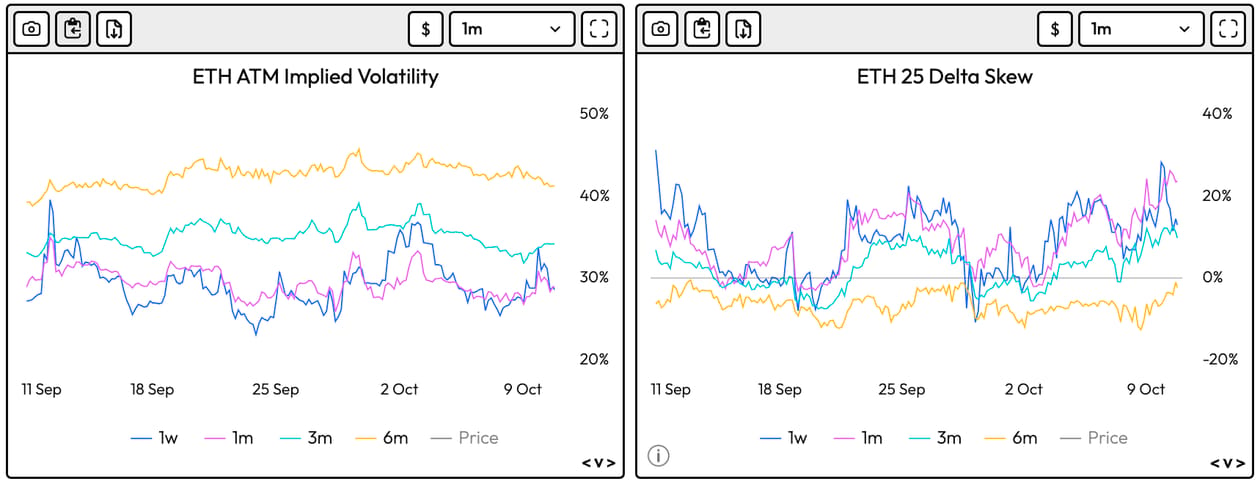Click camera snapshot icon on 25 Delta Skew chart
Image resolution: width=1260 pixels, height=484 pixels.
pyautogui.click(x=660, y=29)
